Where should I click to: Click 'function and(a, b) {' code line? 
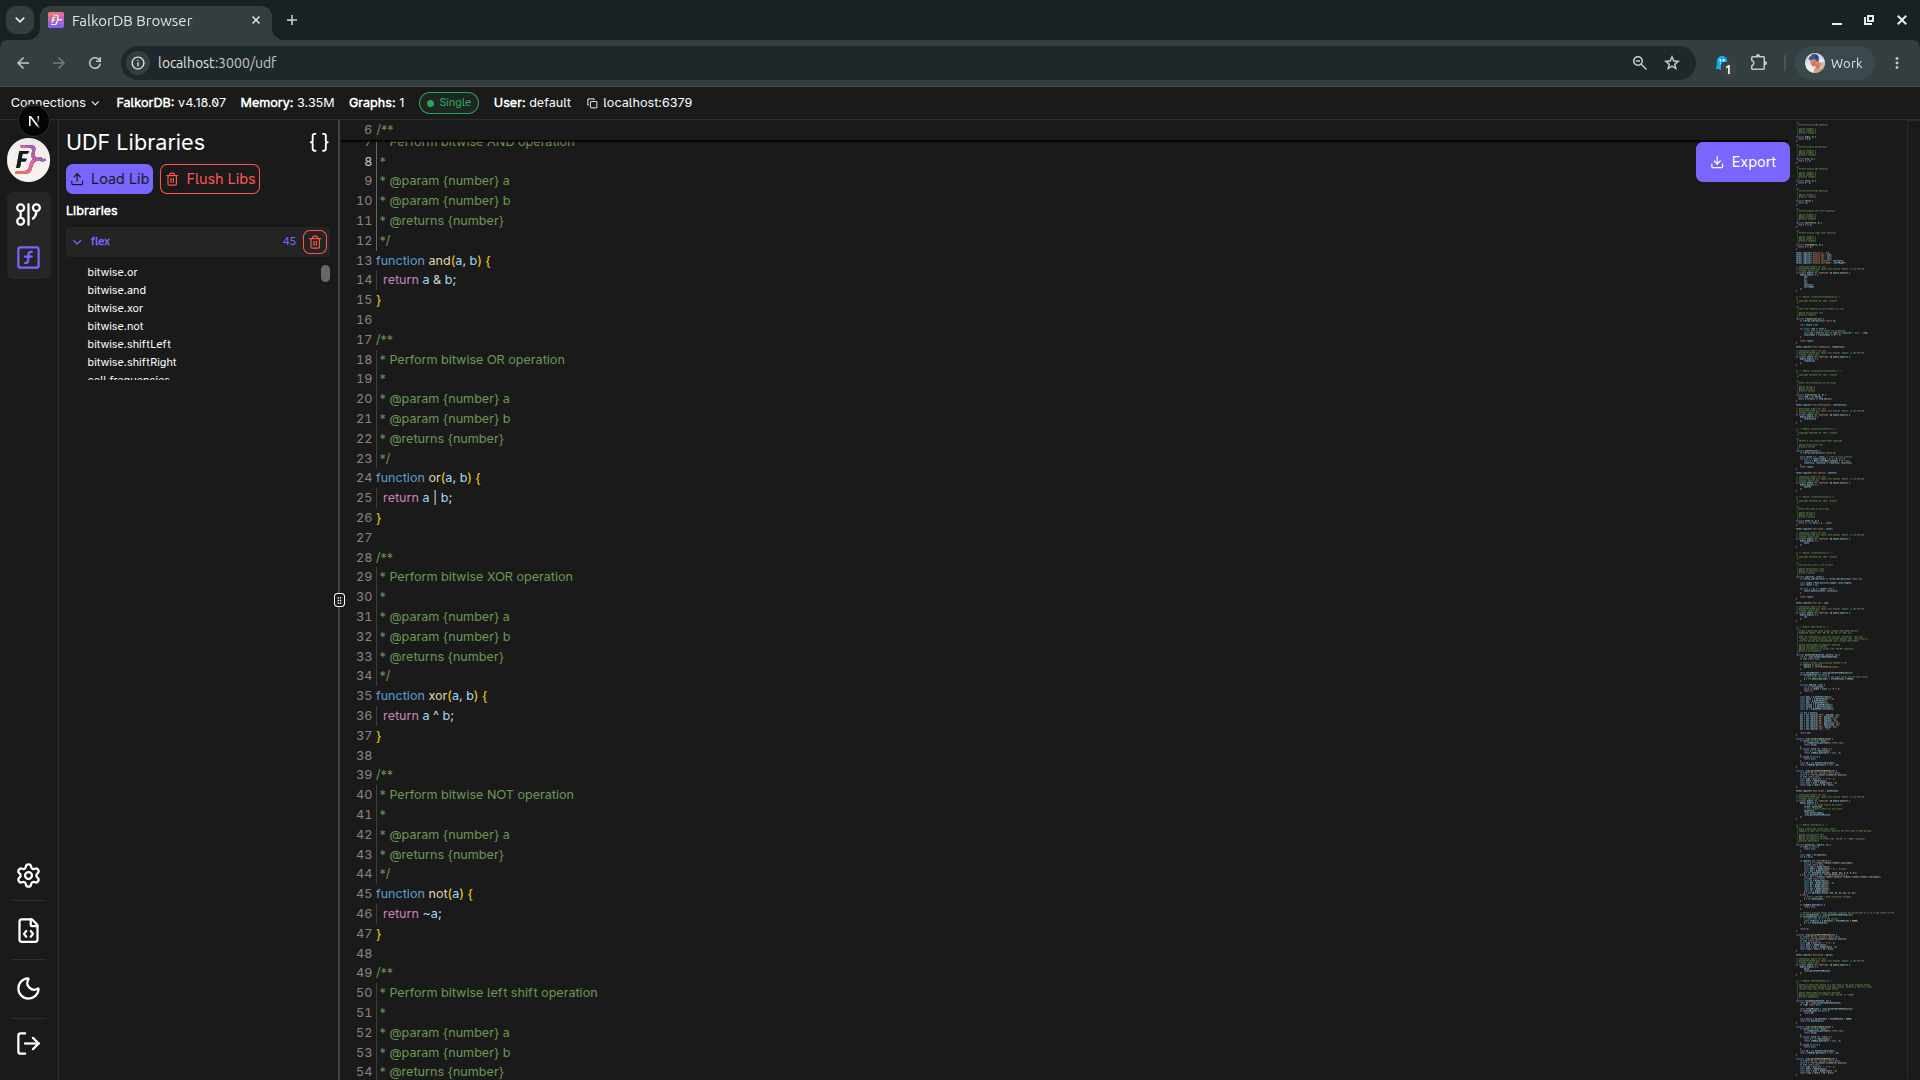click(433, 261)
